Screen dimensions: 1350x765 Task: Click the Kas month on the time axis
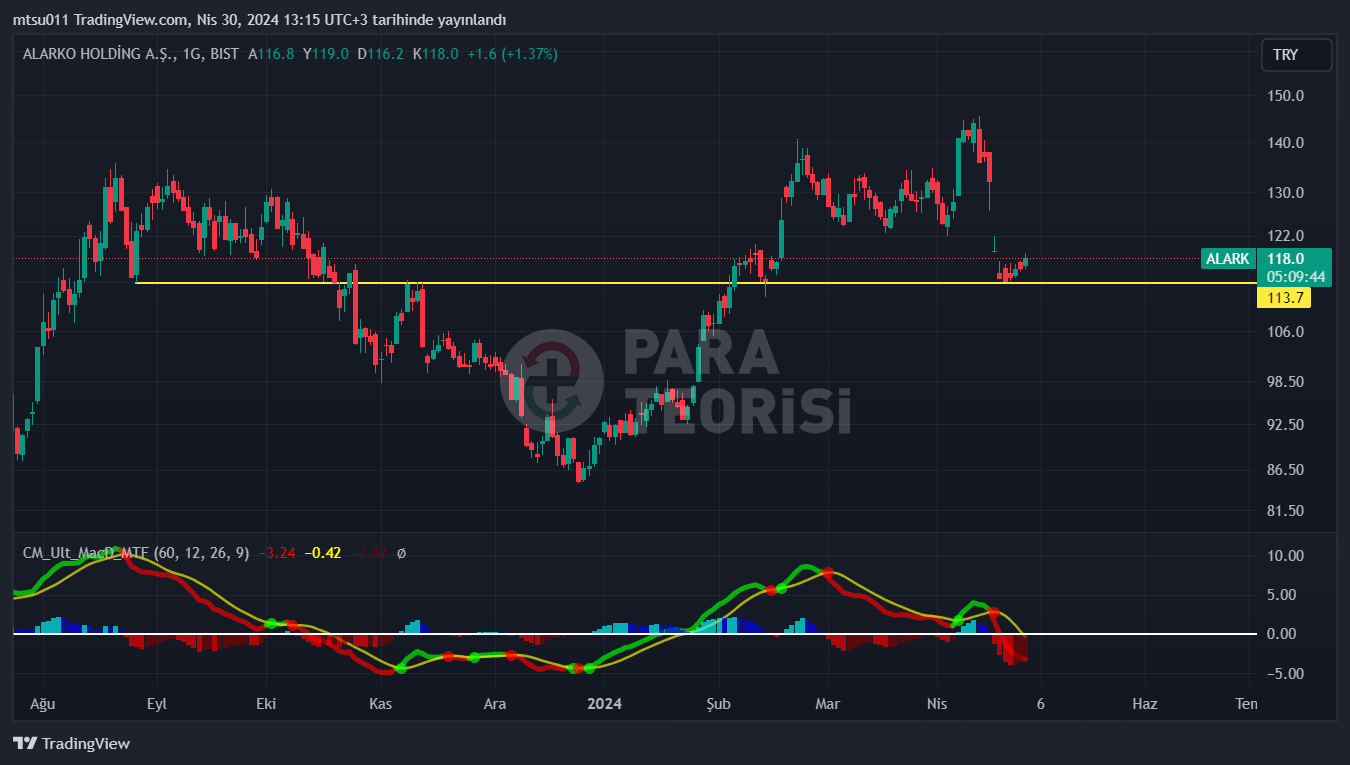pyautogui.click(x=381, y=704)
